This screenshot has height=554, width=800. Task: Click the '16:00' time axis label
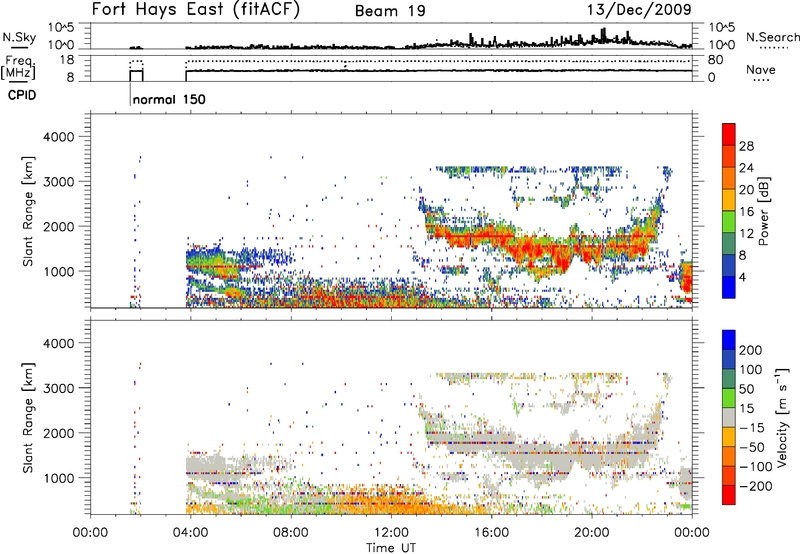click(491, 533)
